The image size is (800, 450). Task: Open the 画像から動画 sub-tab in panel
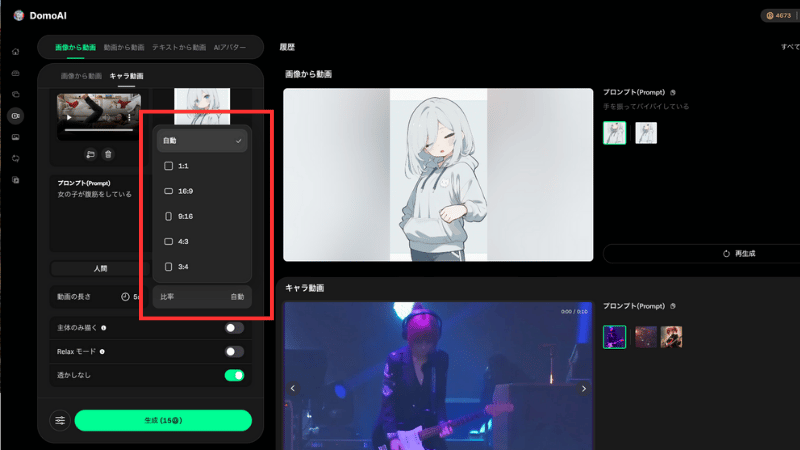coord(81,76)
